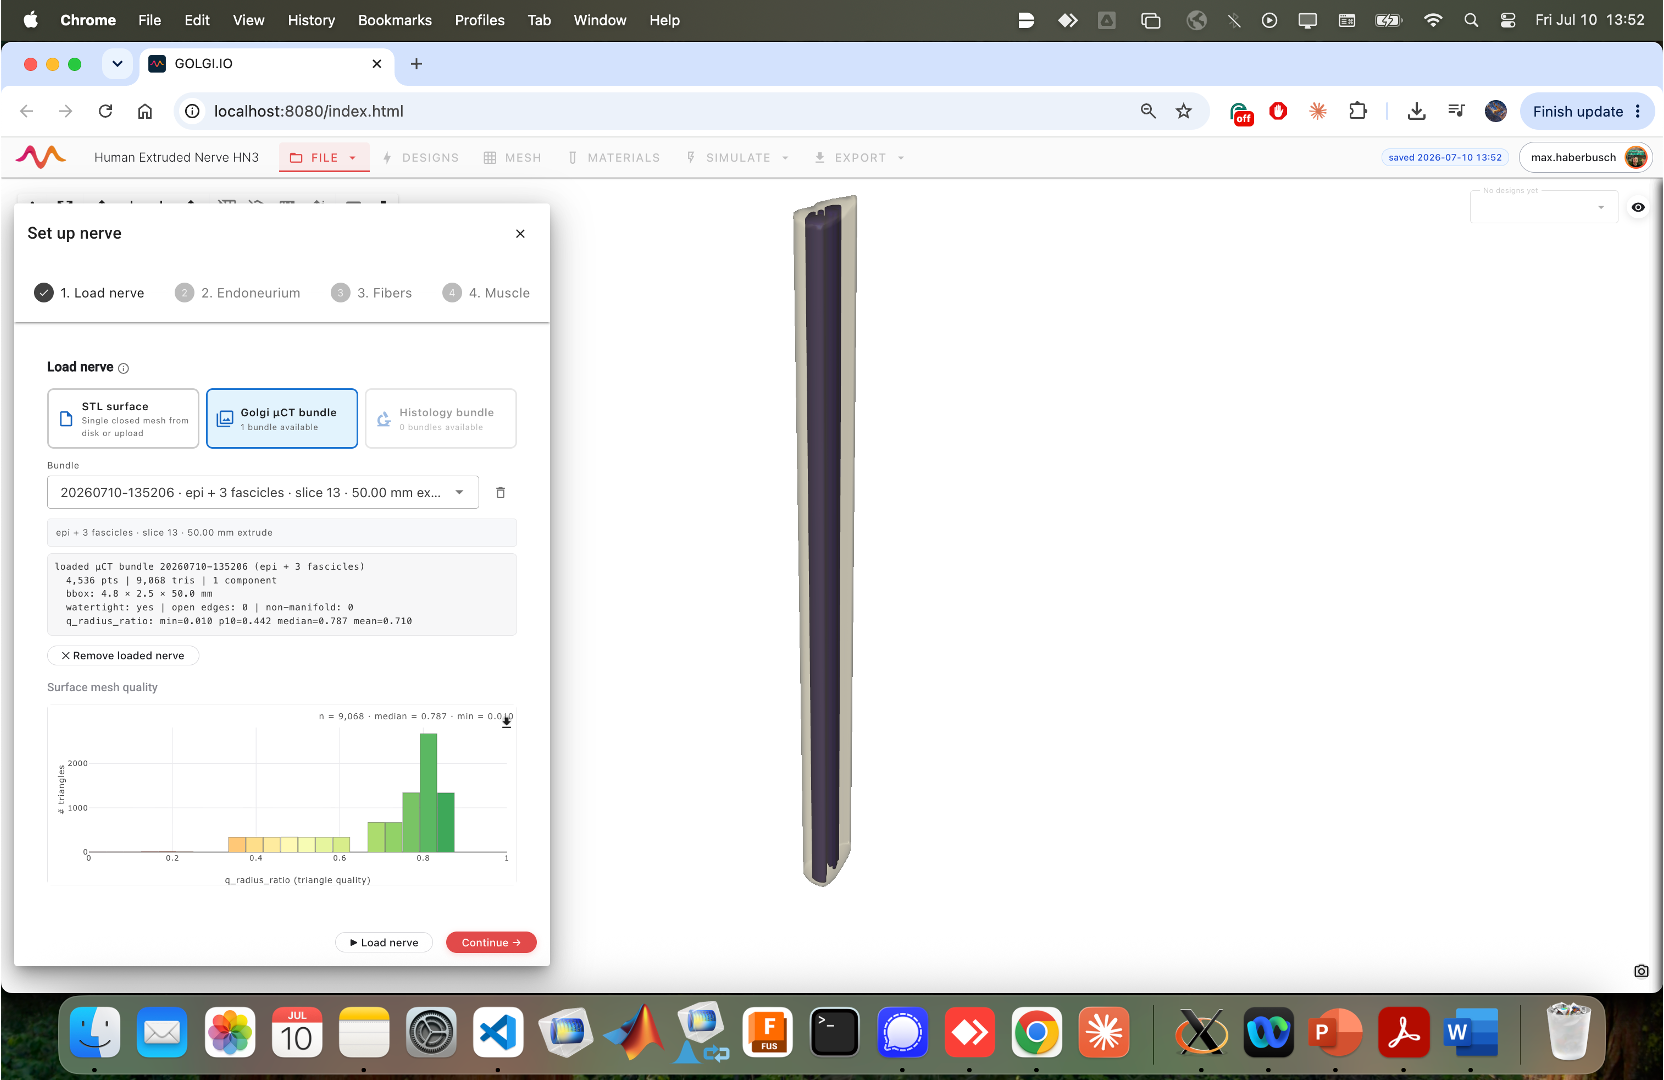Close the Set up nerve dialog

[520, 234]
